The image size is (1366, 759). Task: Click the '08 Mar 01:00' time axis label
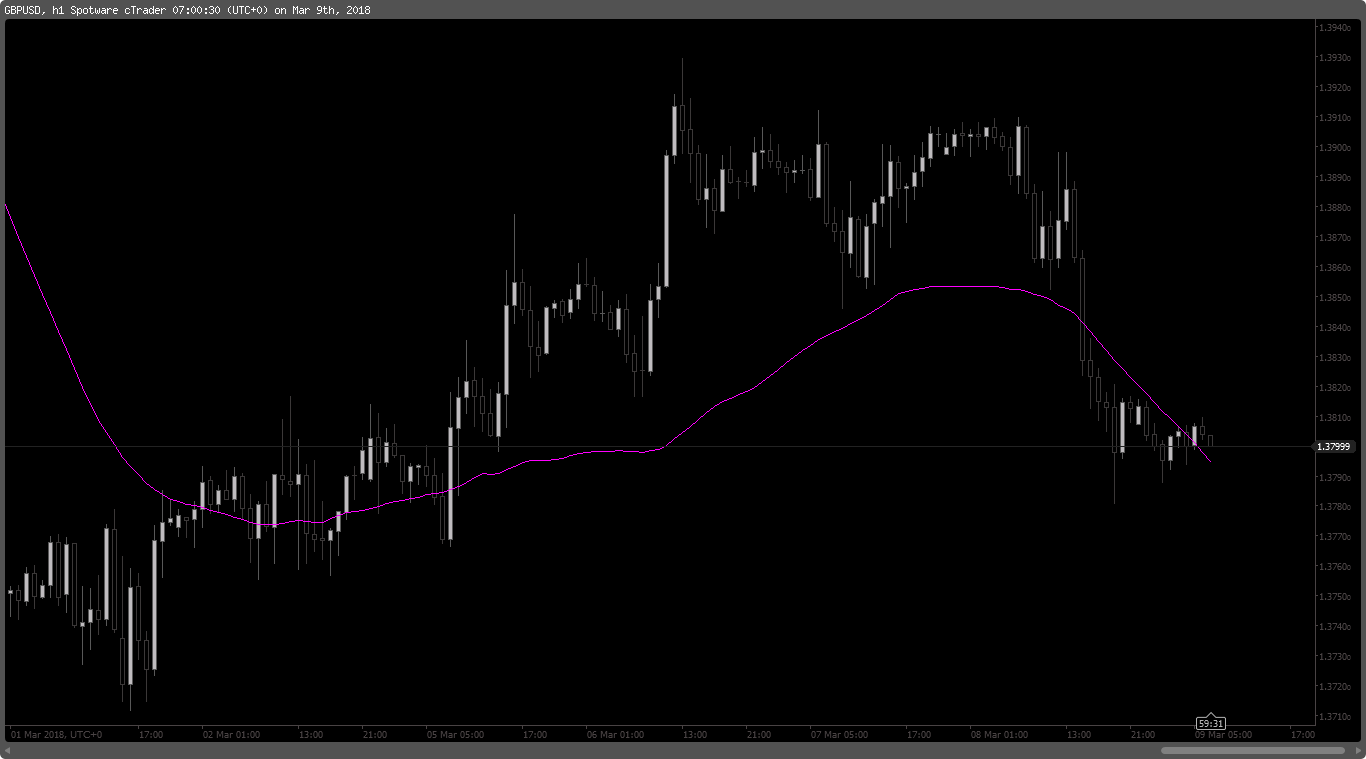click(x=999, y=735)
